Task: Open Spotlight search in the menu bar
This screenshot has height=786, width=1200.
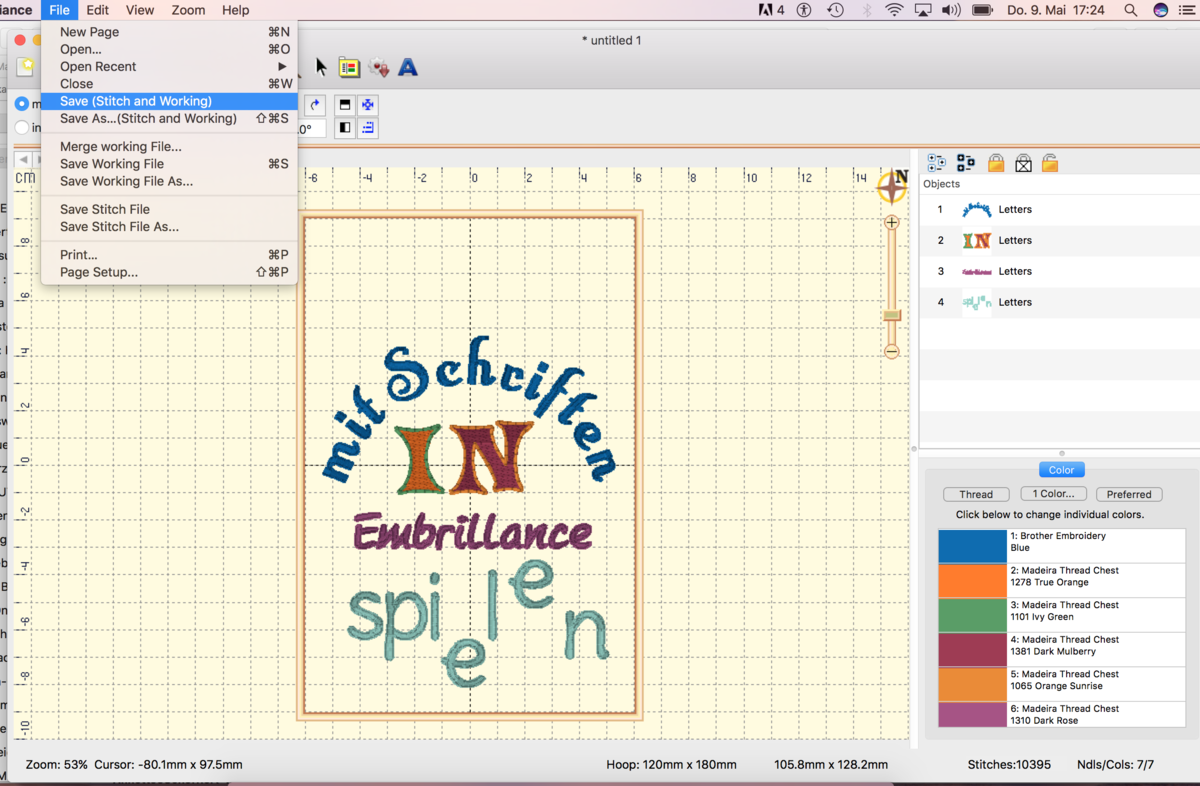Action: (x=1131, y=10)
